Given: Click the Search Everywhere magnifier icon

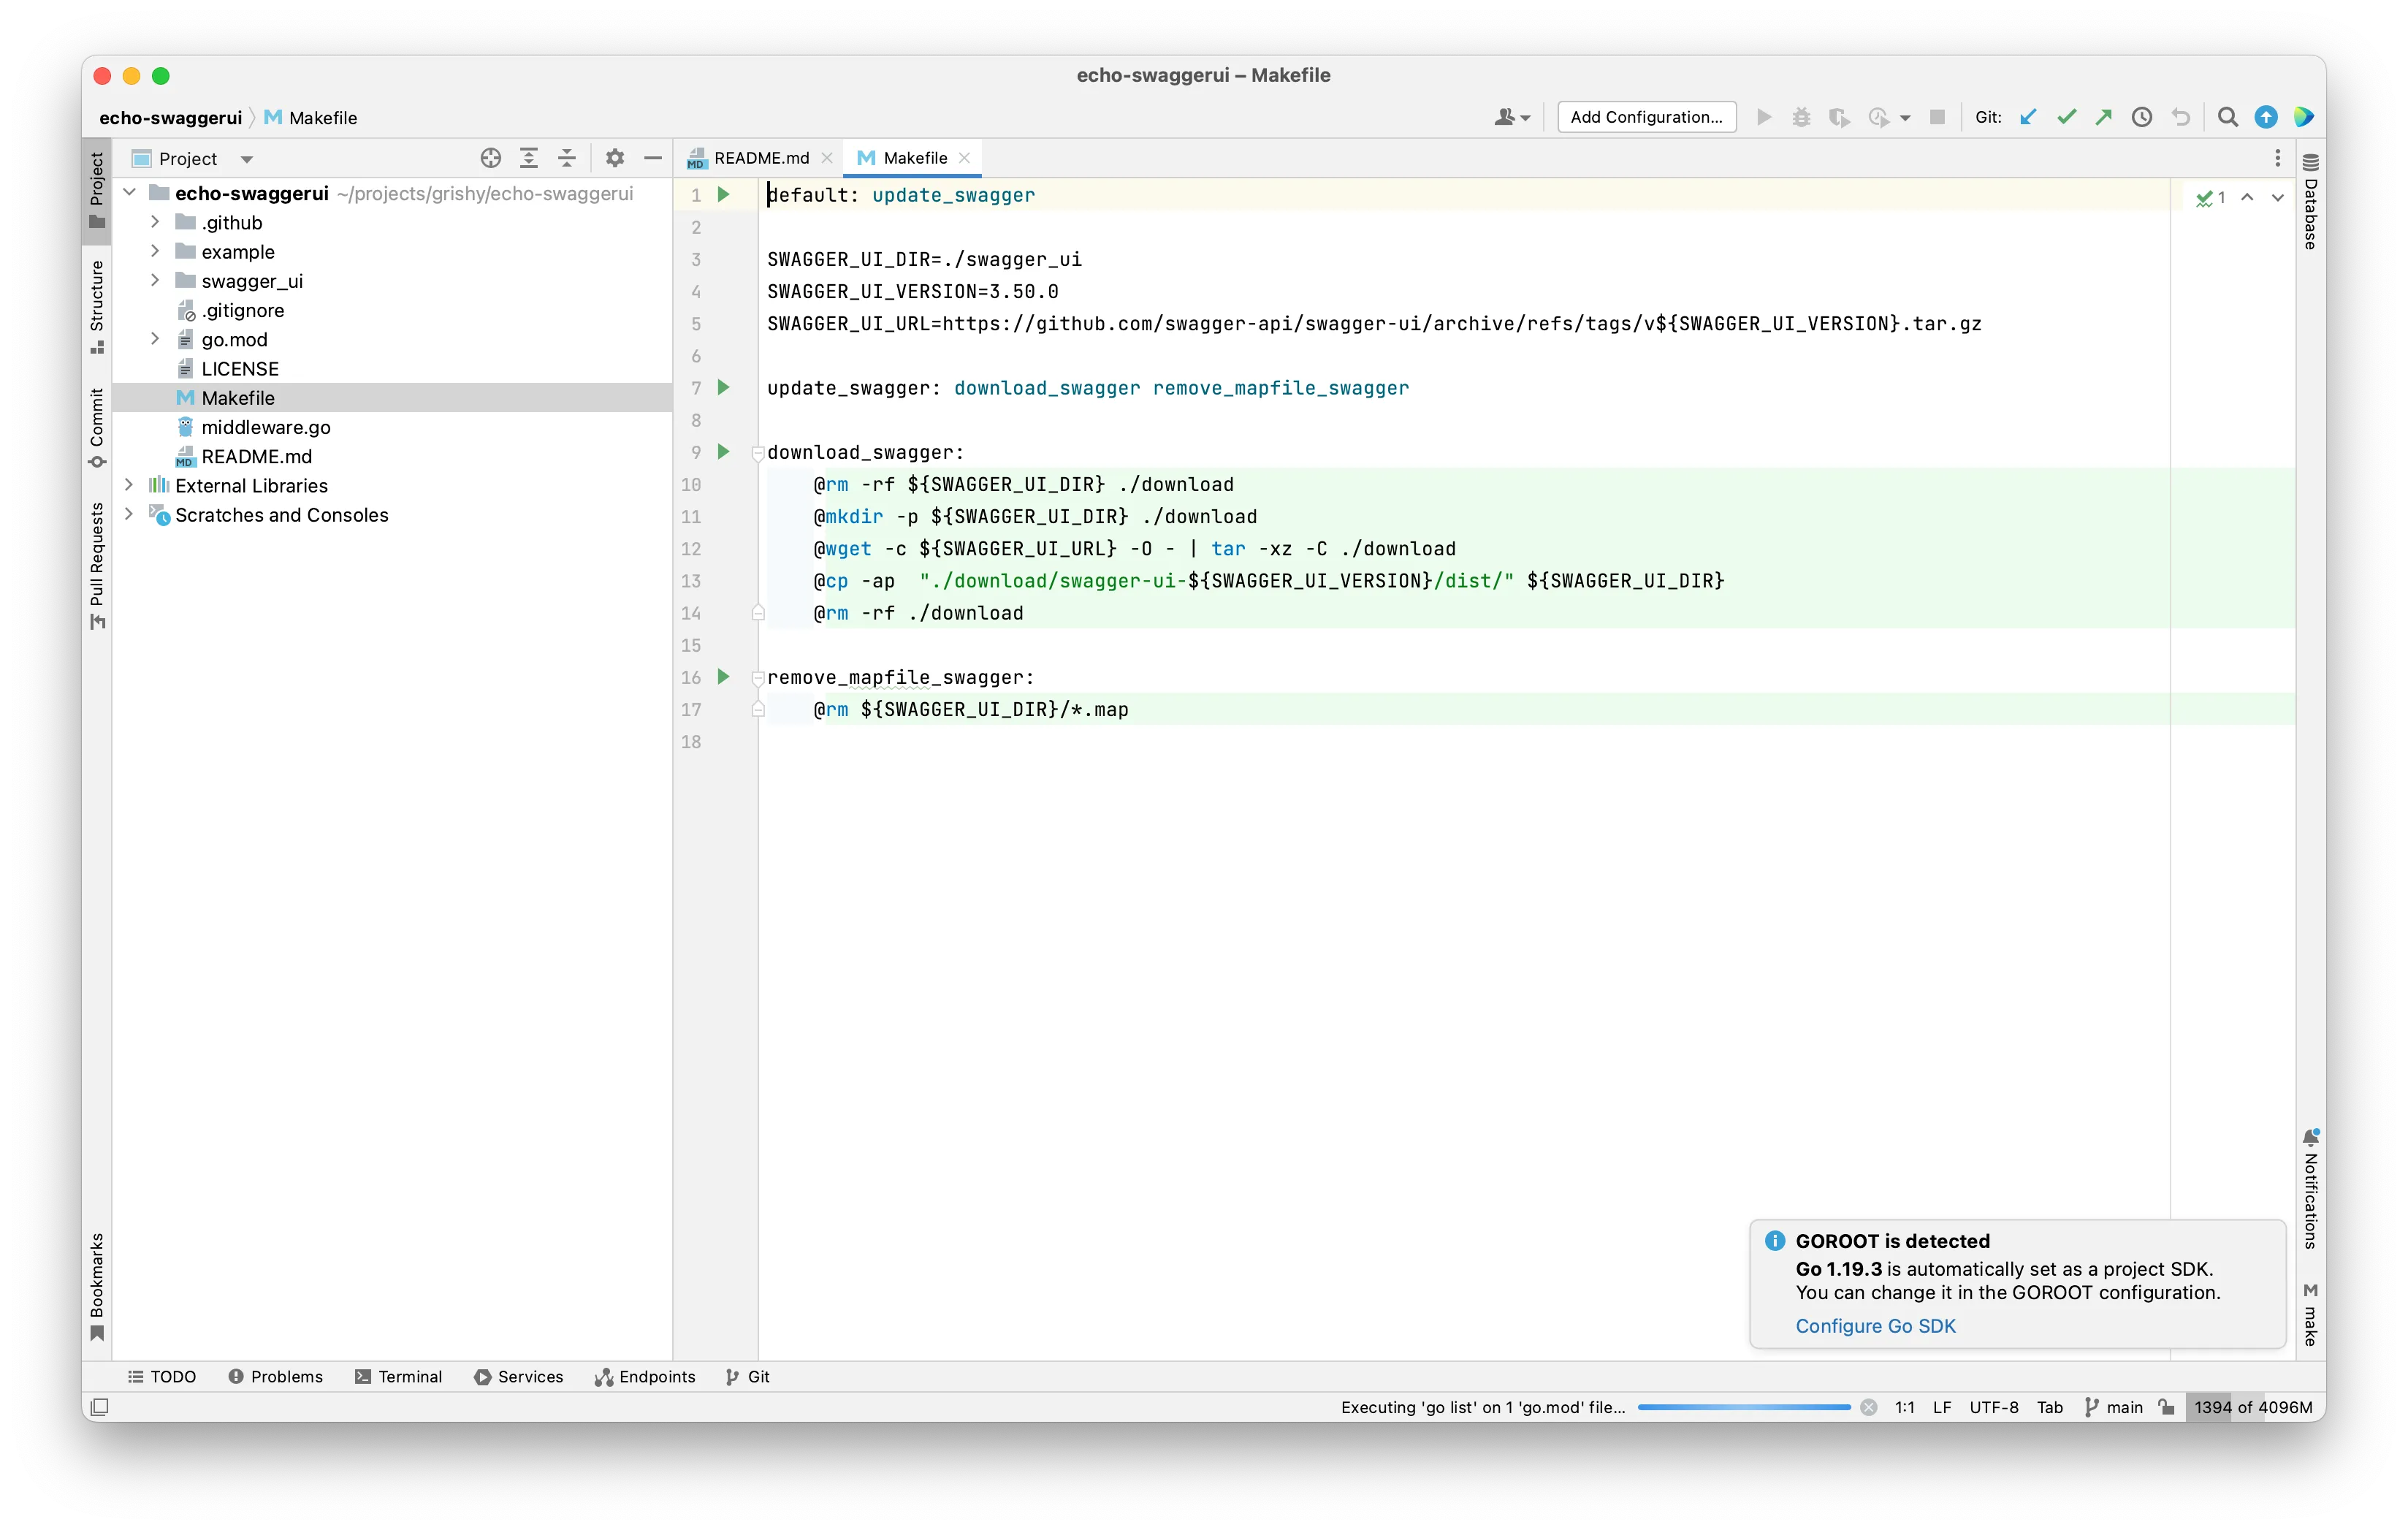Looking at the screenshot, I should (x=2227, y=117).
